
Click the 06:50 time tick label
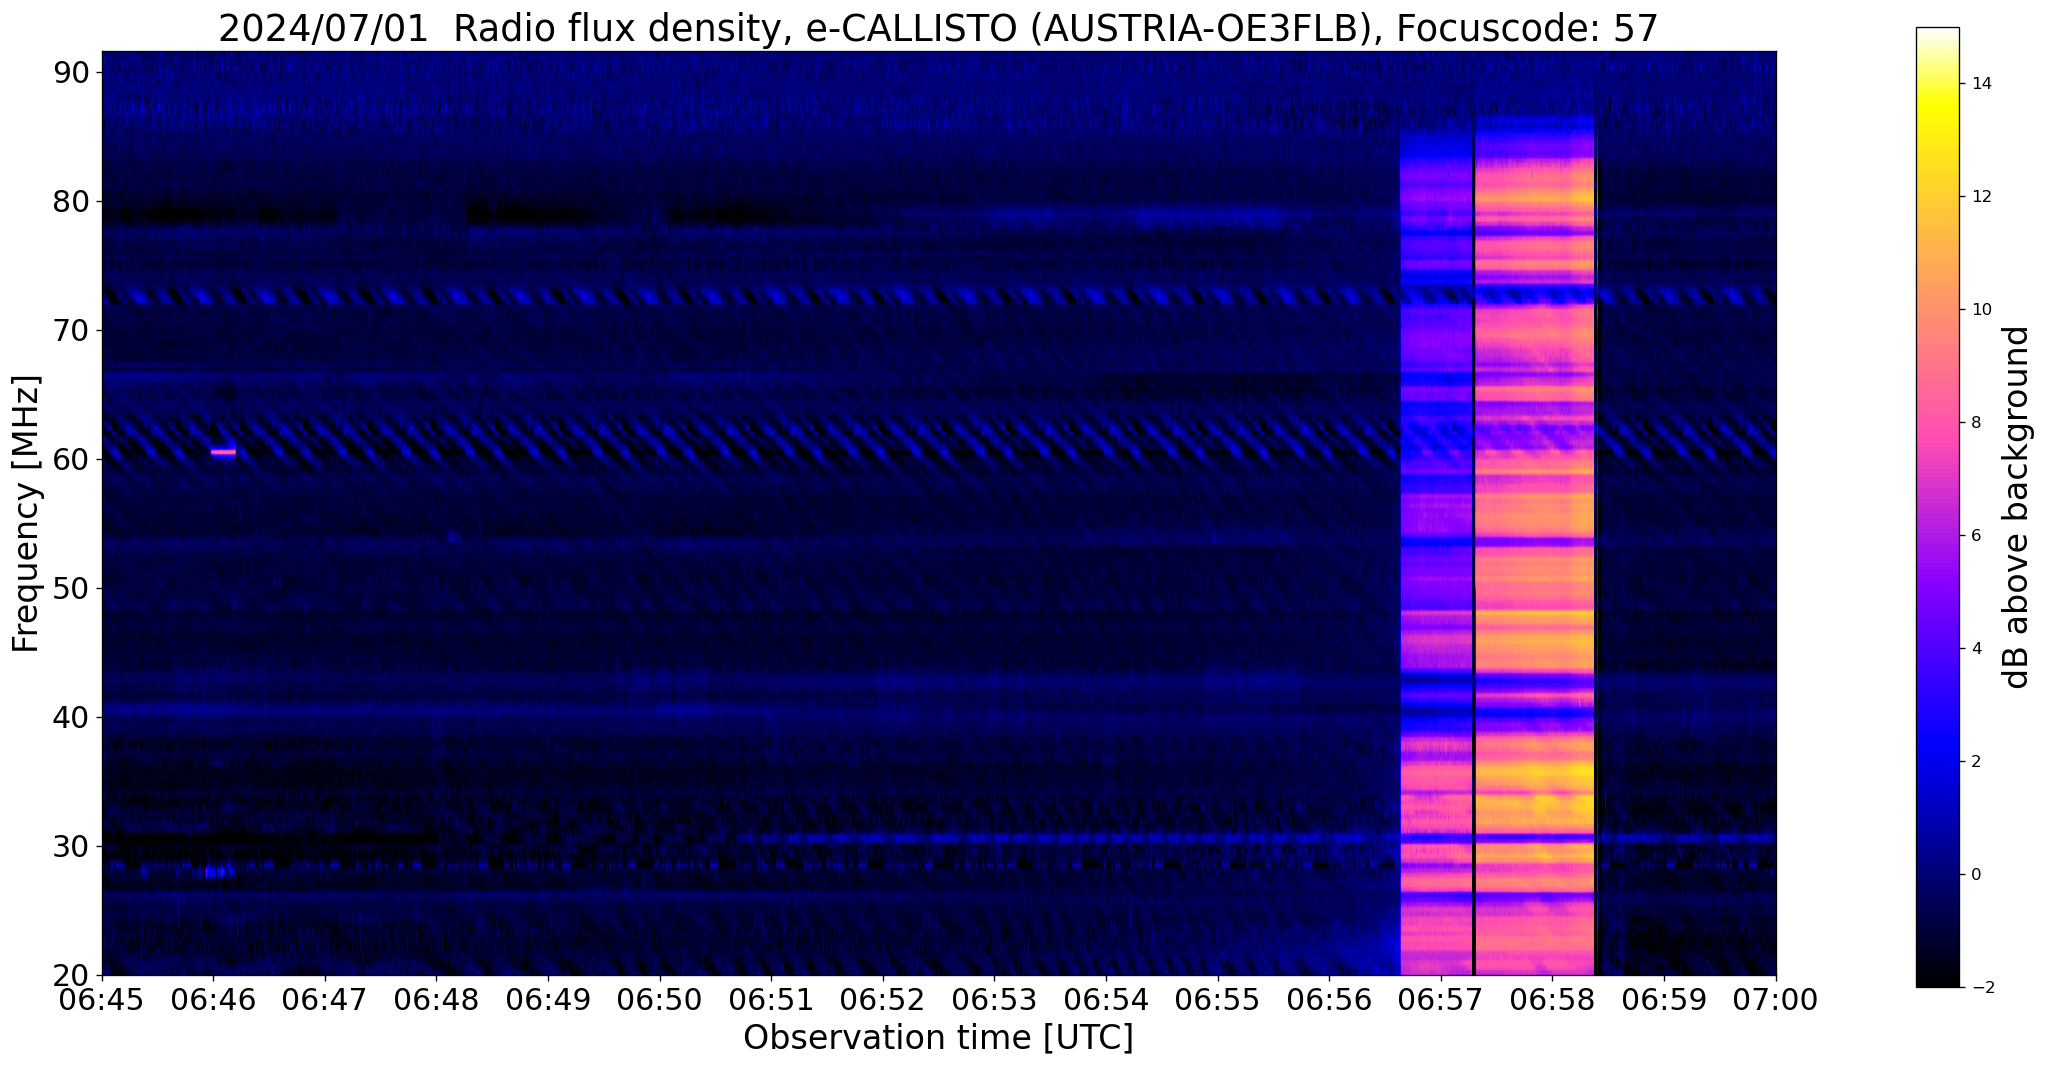pos(660,999)
